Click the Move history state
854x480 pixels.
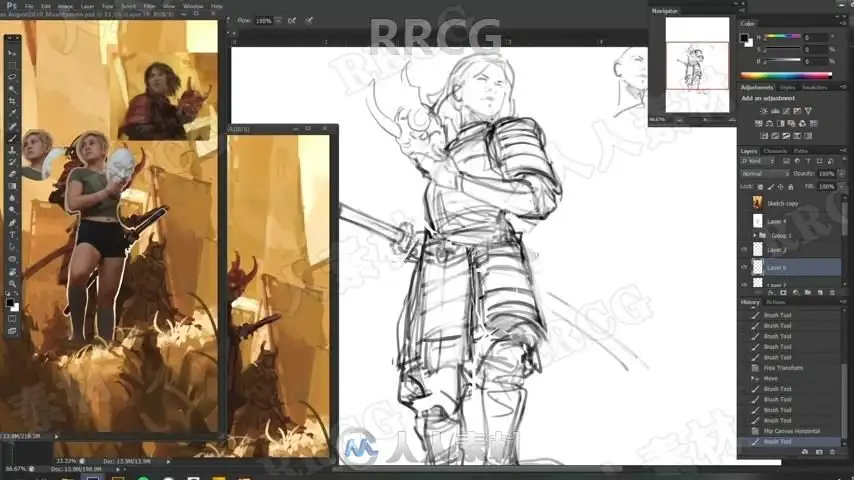coord(771,378)
